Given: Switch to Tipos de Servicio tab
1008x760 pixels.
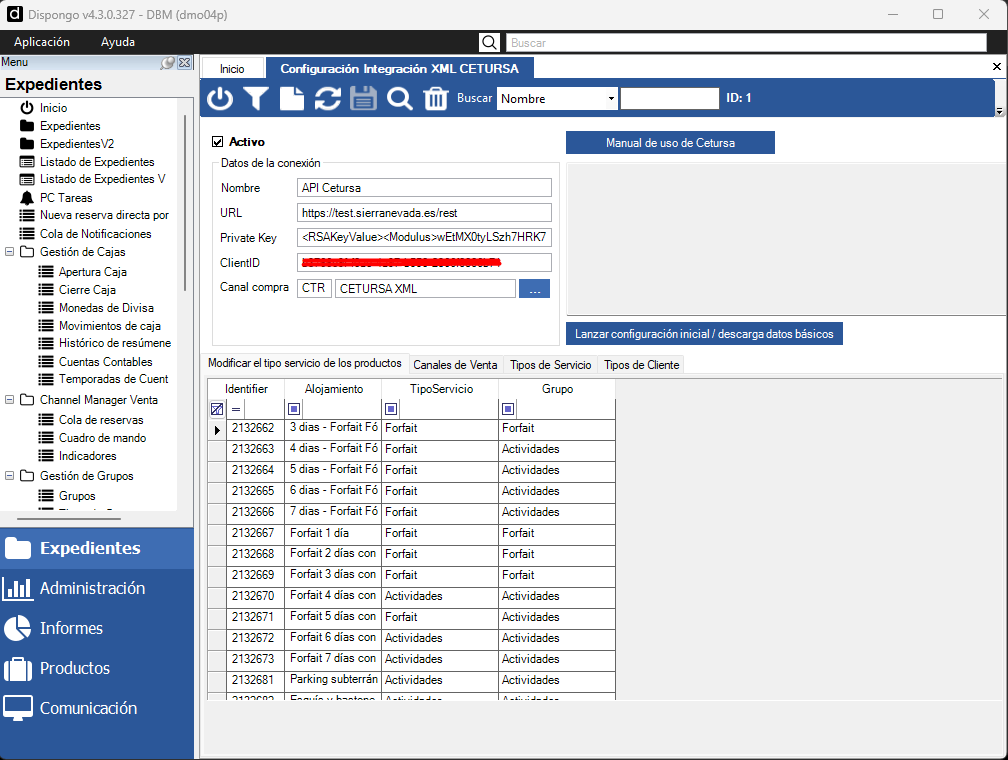Looking at the screenshot, I should click(550, 365).
